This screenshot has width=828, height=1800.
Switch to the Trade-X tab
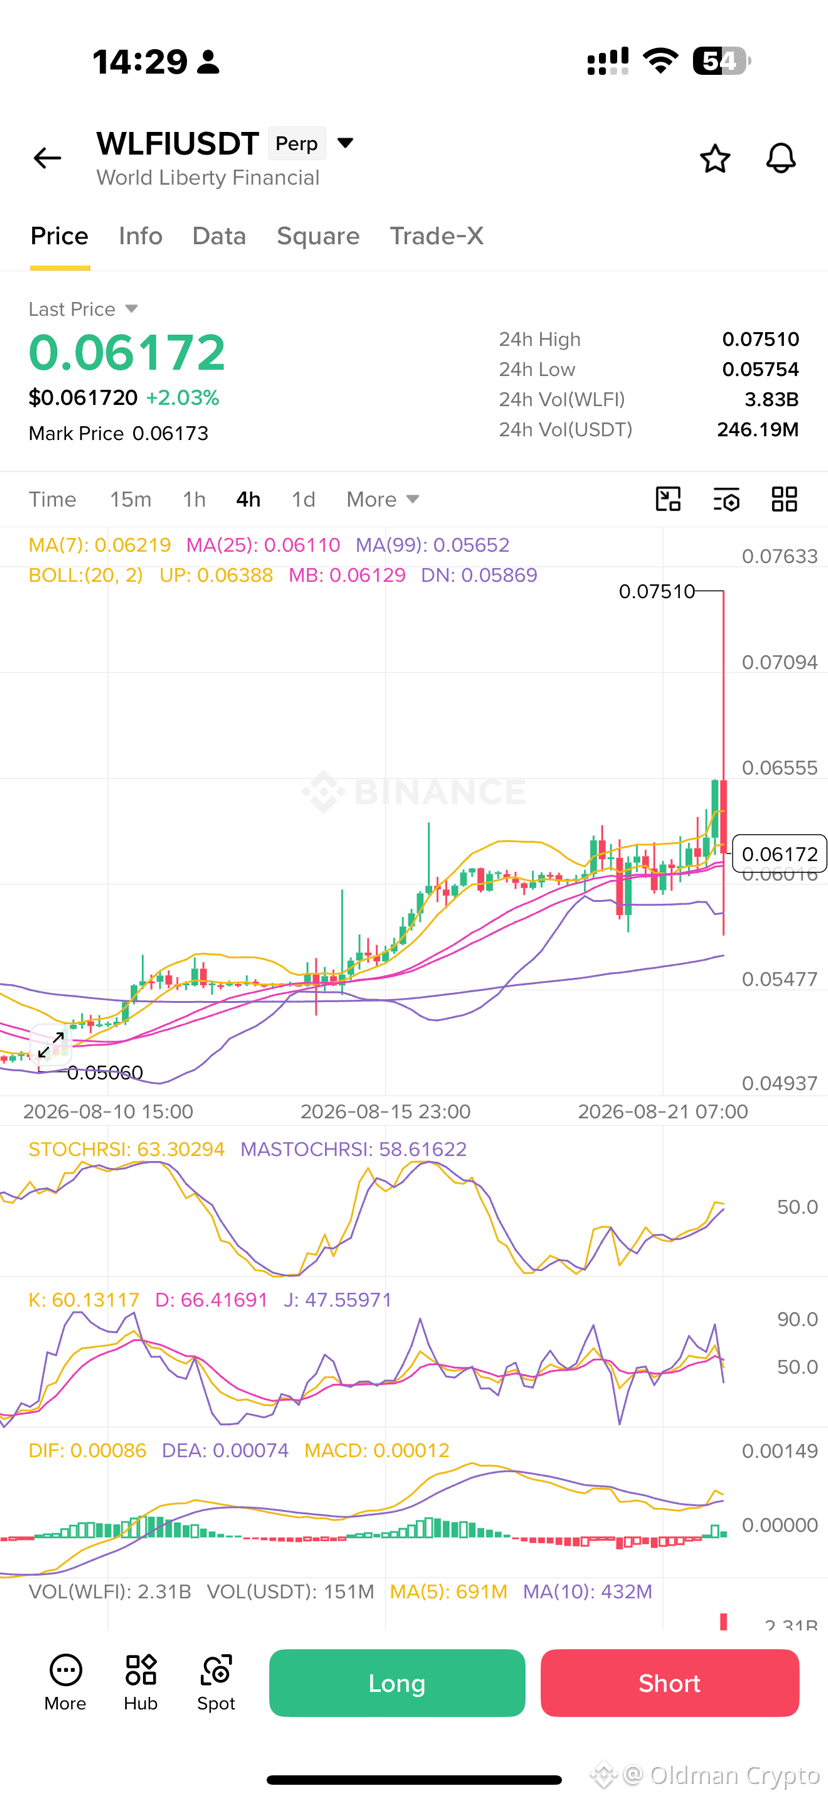[436, 236]
